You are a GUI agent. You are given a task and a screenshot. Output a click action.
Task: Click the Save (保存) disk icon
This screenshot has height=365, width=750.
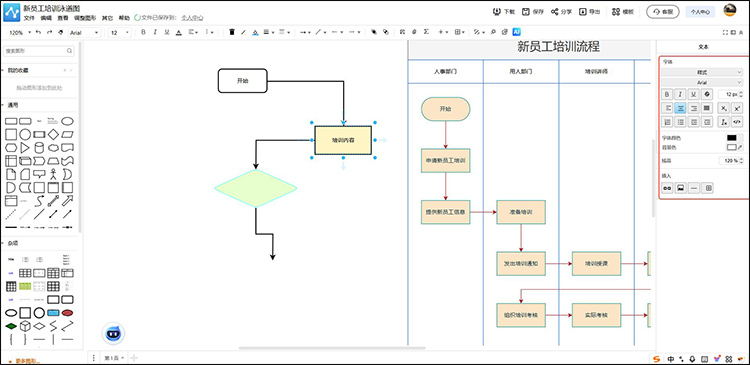[x=526, y=11]
